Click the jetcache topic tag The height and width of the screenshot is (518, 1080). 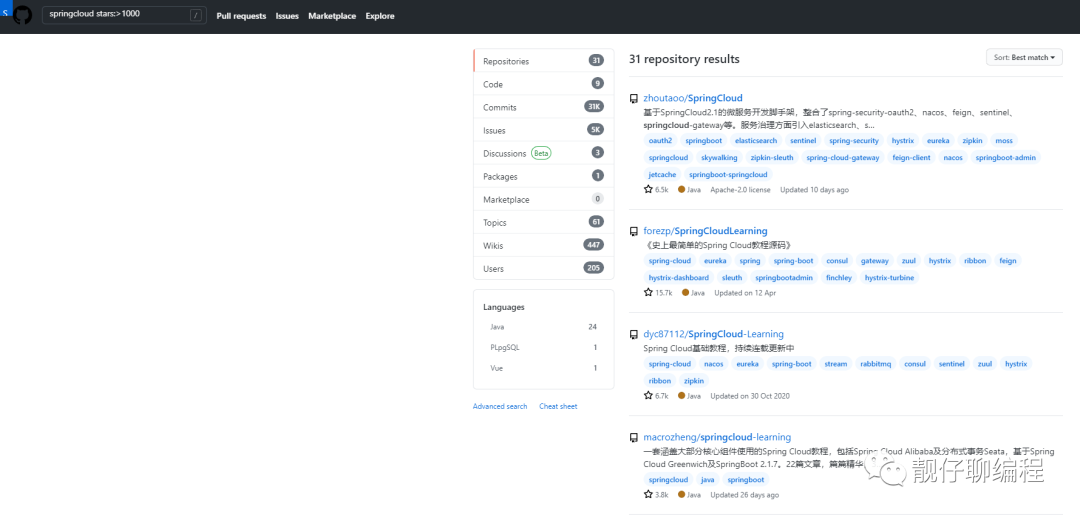pos(663,175)
